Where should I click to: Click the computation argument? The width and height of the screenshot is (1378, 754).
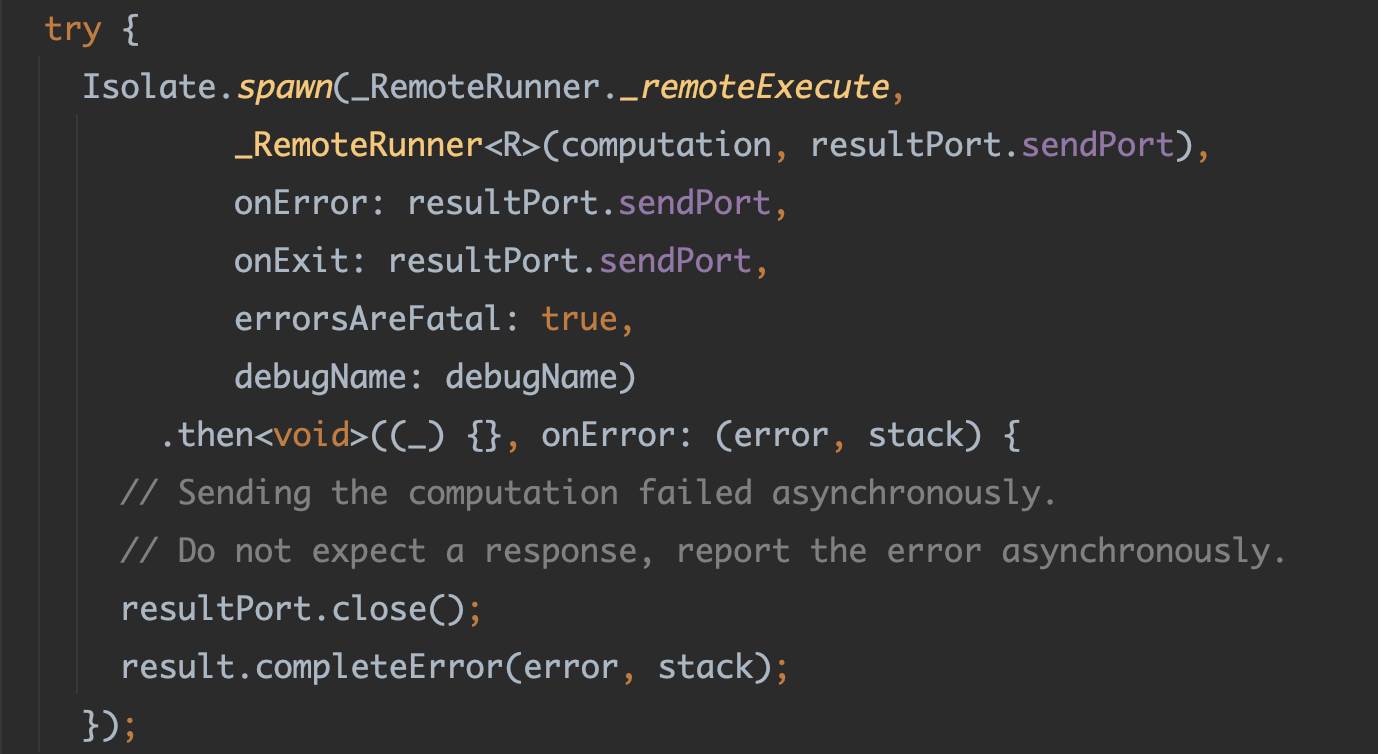pos(667,145)
